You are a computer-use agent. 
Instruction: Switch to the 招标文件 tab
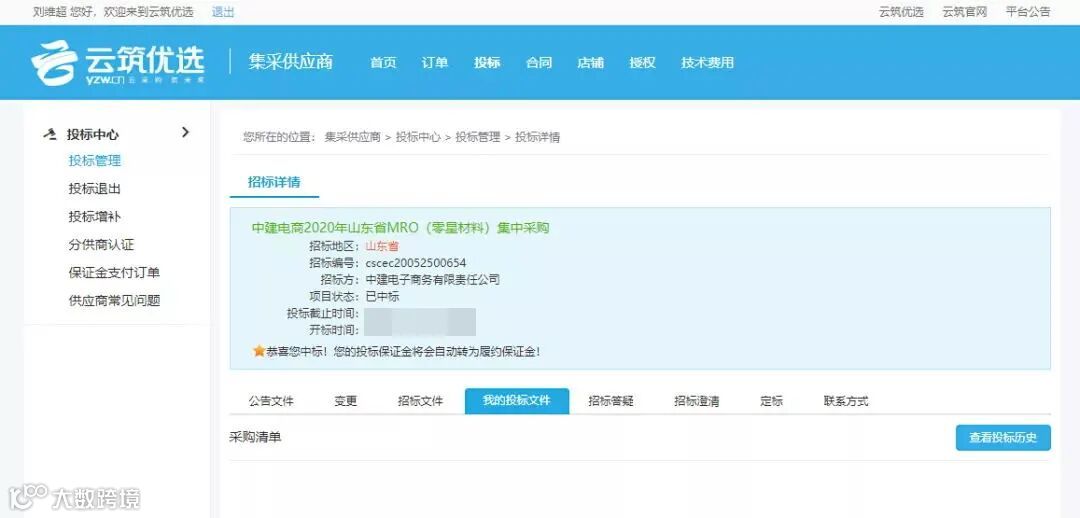(420, 401)
